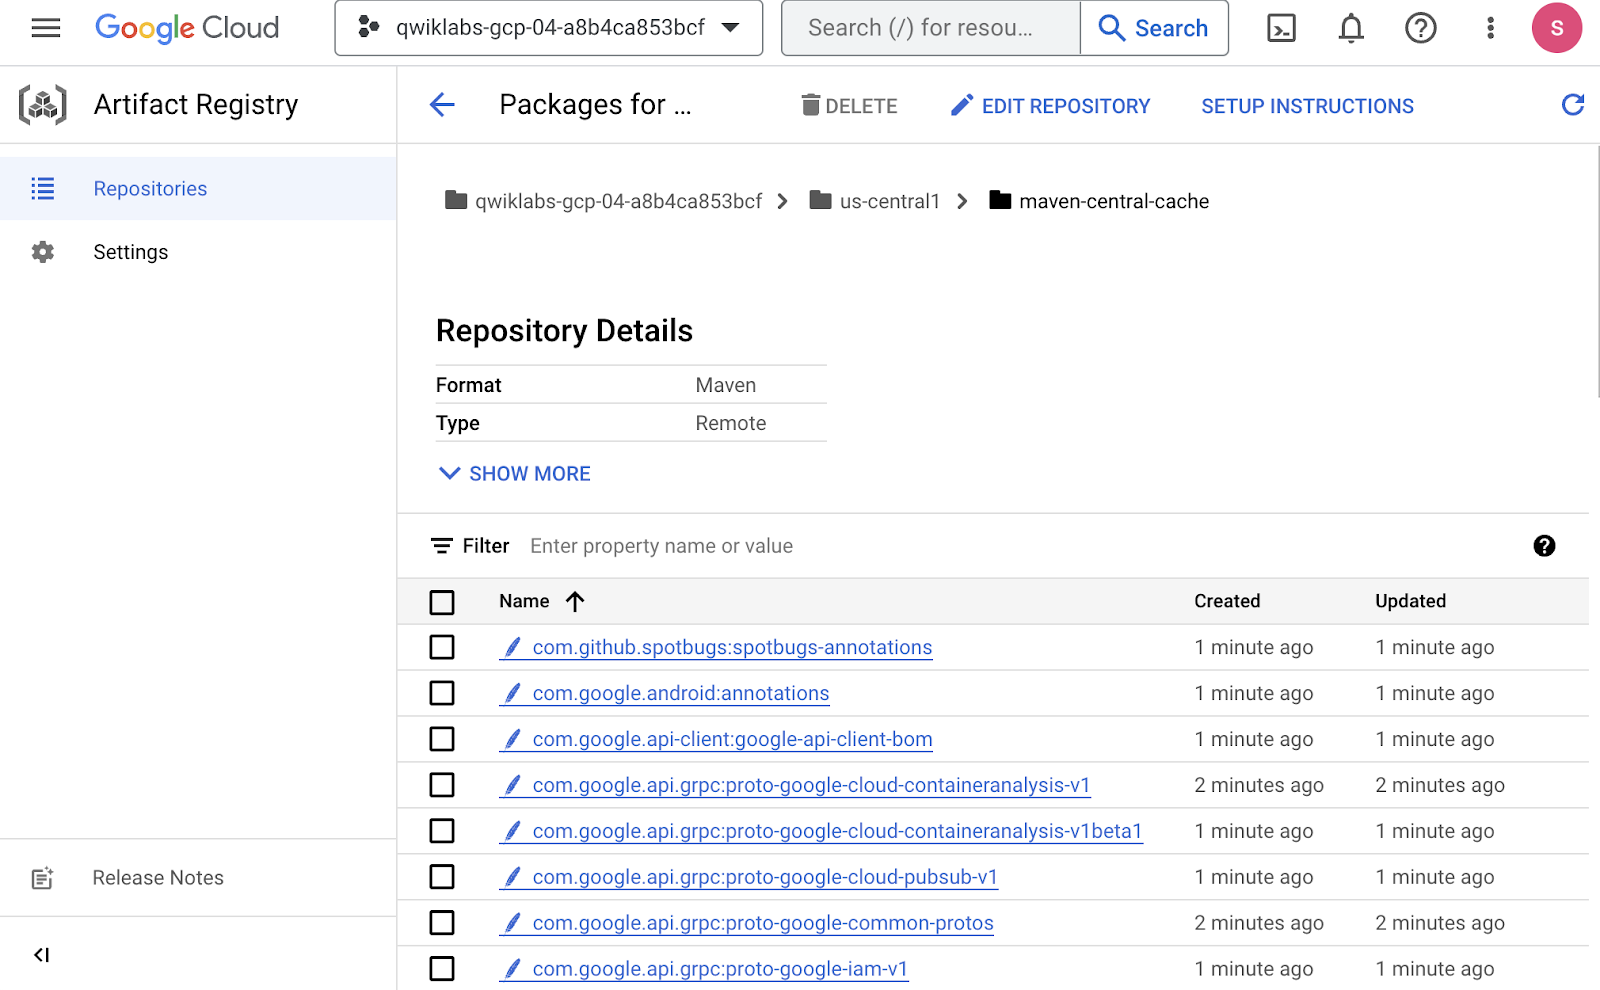The height and width of the screenshot is (990, 1600).
Task: Click the Name column sort arrow
Action: tap(574, 601)
